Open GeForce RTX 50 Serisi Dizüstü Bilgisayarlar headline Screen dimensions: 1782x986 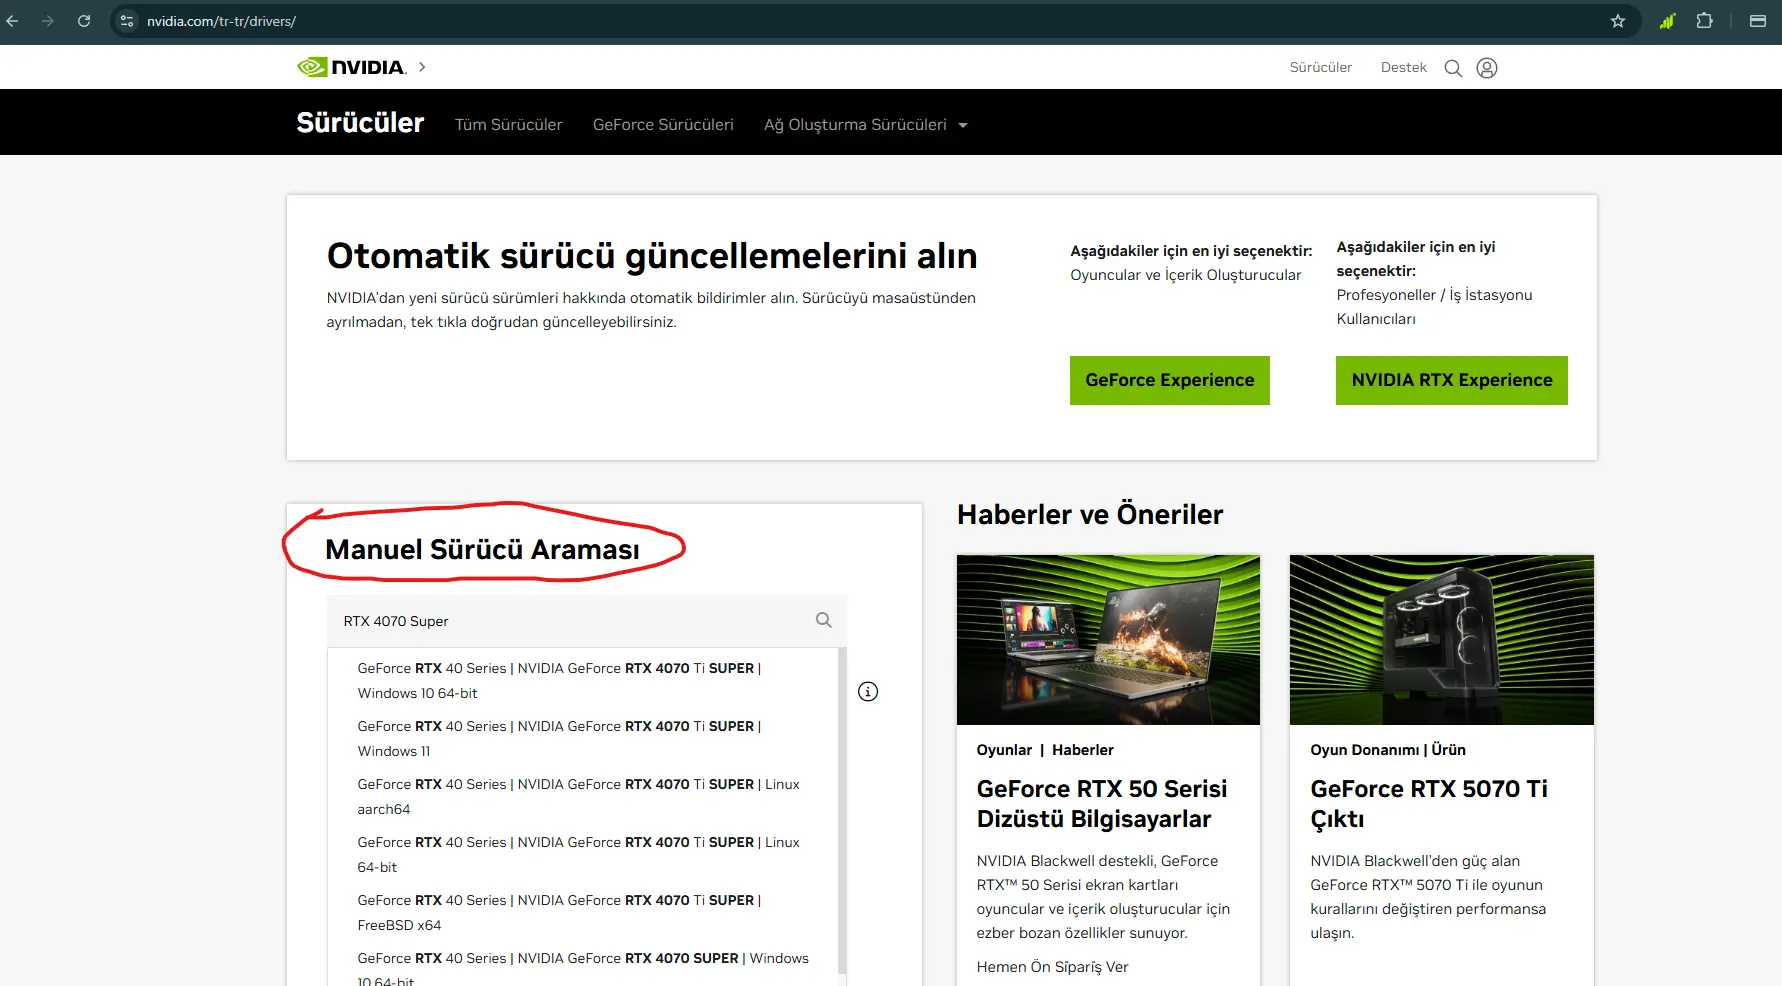point(1102,804)
